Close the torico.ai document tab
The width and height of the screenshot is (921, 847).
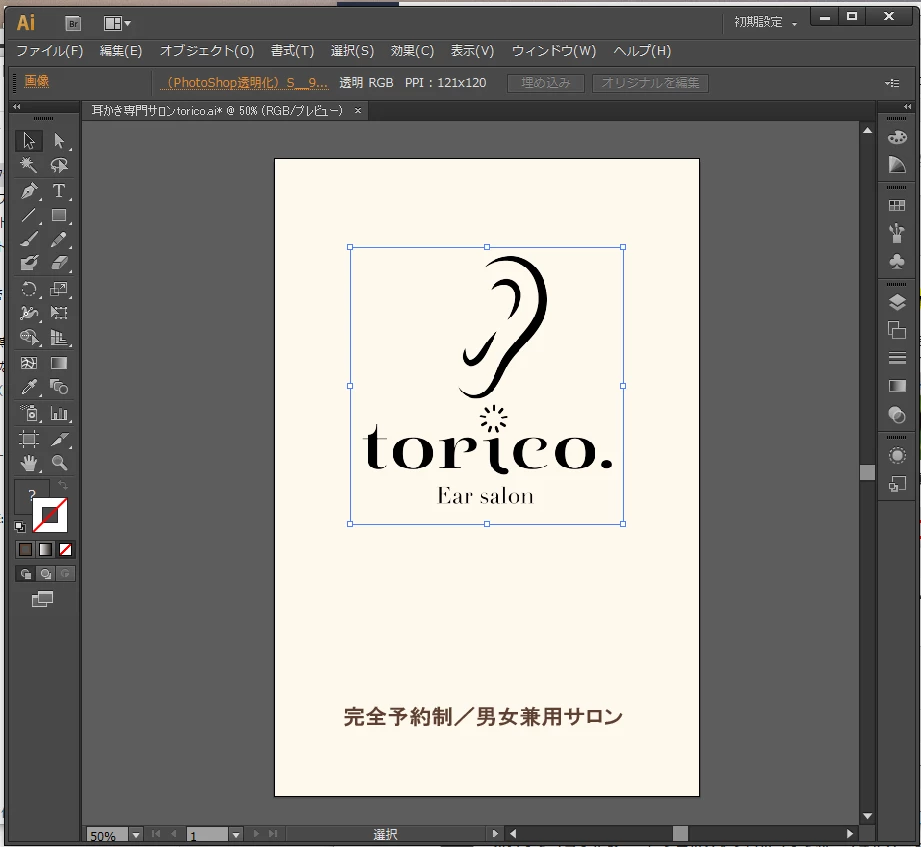(357, 110)
